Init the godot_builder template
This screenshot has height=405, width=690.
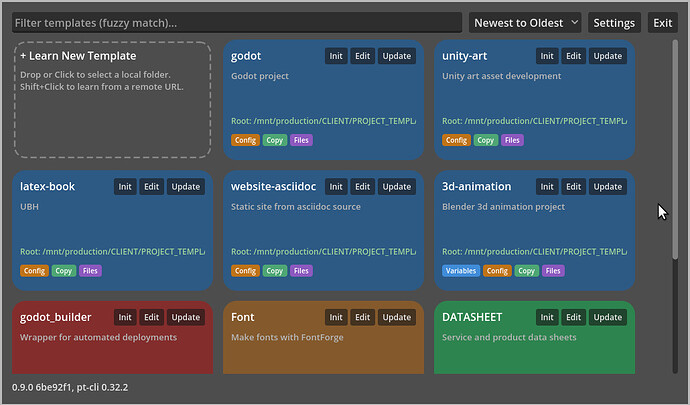tap(125, 317)
